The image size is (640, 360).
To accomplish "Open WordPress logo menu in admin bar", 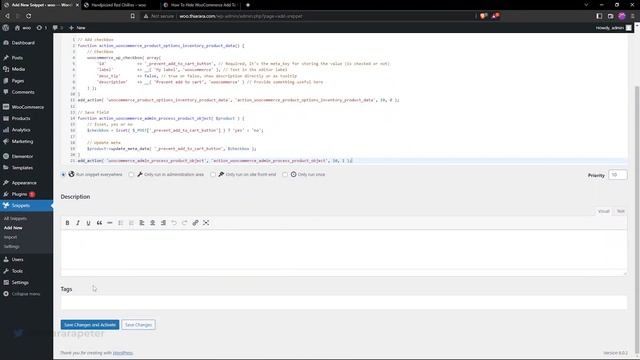I will pyautogui.click(x=6, y=28).
